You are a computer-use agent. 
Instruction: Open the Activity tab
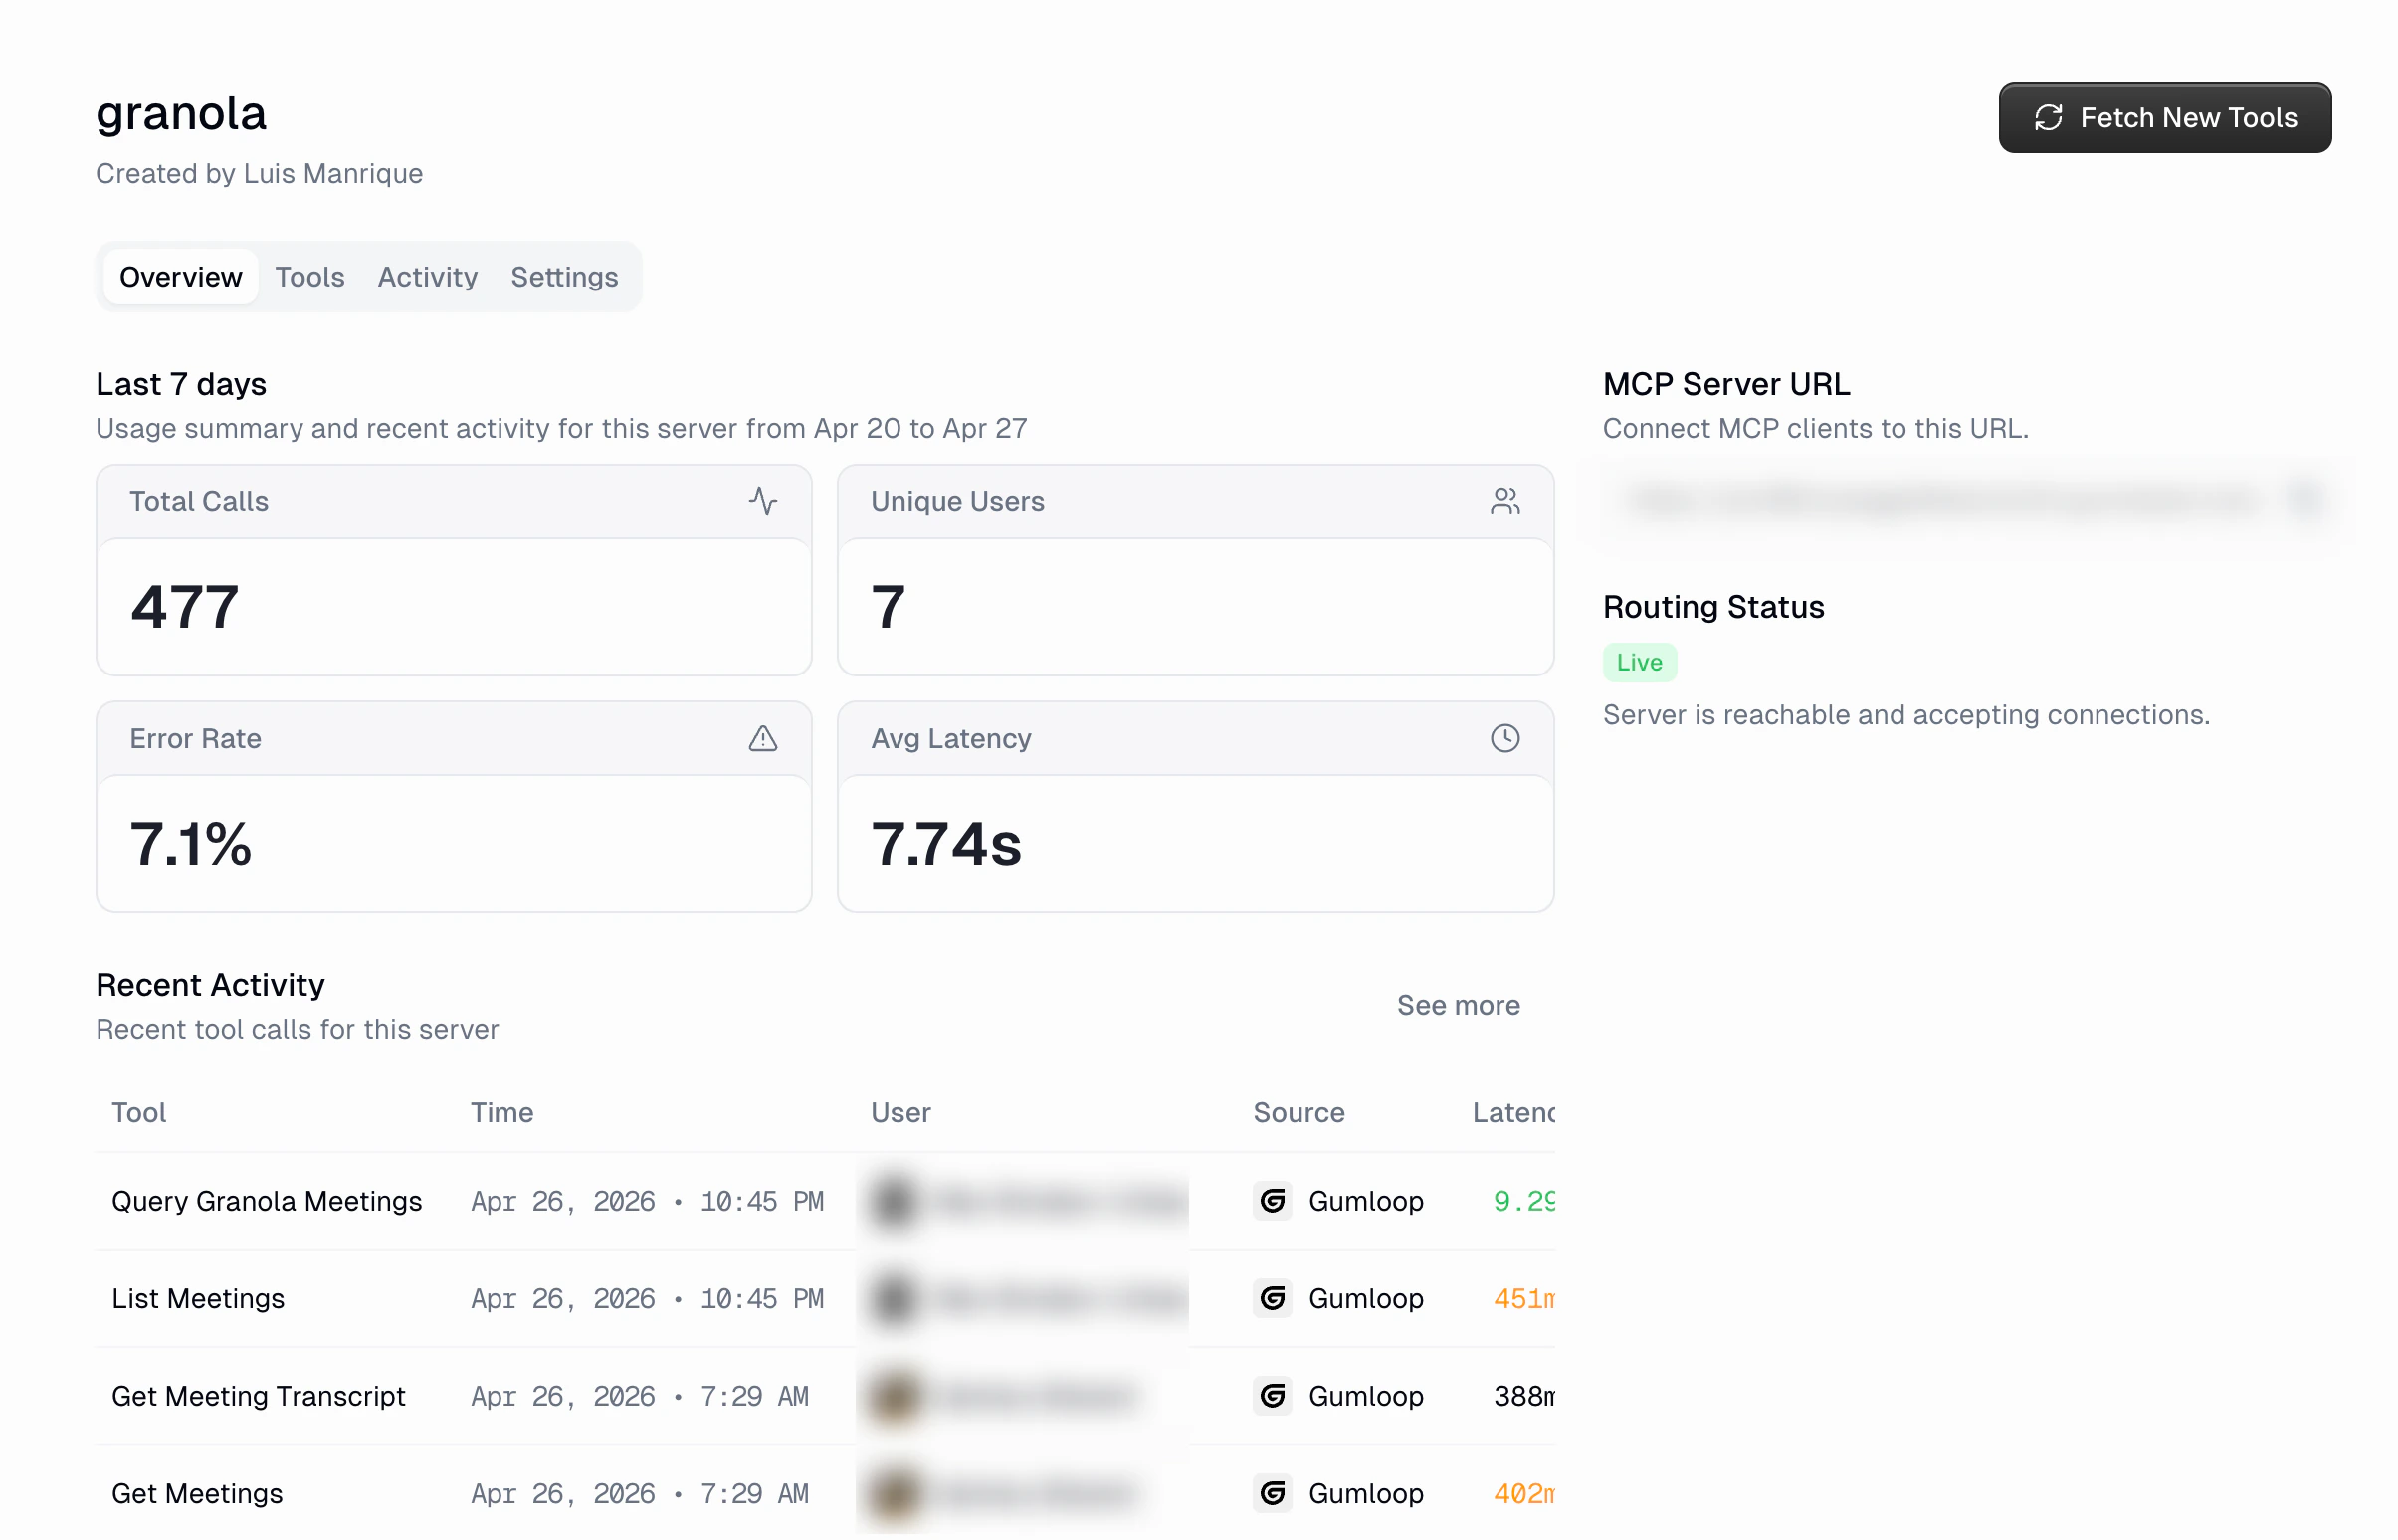click(x=427, y=277)
